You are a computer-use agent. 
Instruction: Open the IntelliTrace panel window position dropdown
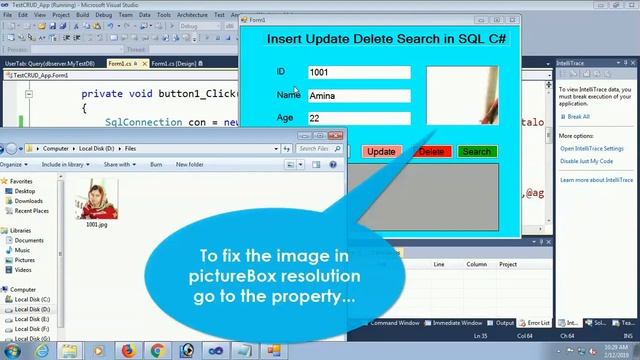[x=618, y=63]
